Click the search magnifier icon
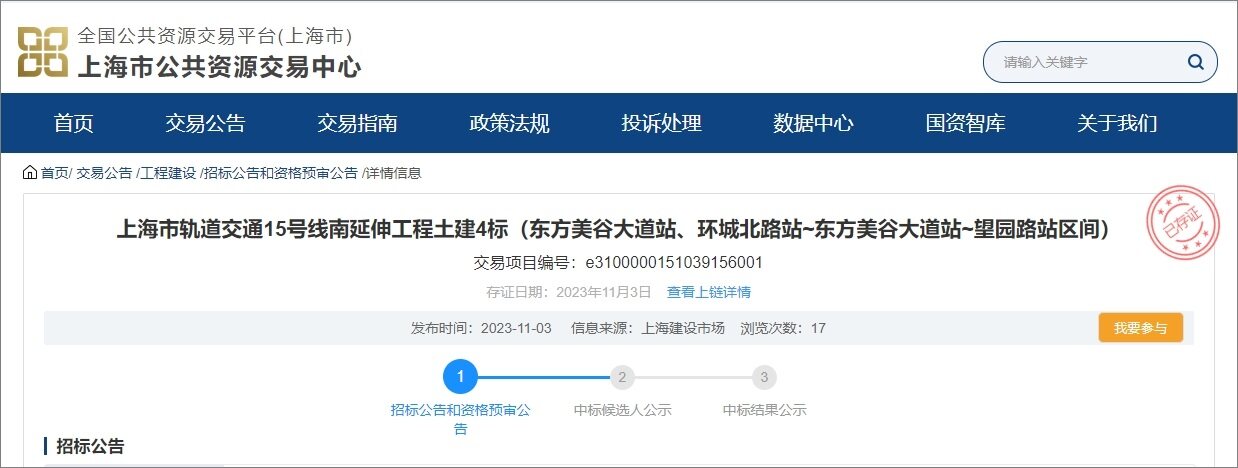 tap(1195, 62)
